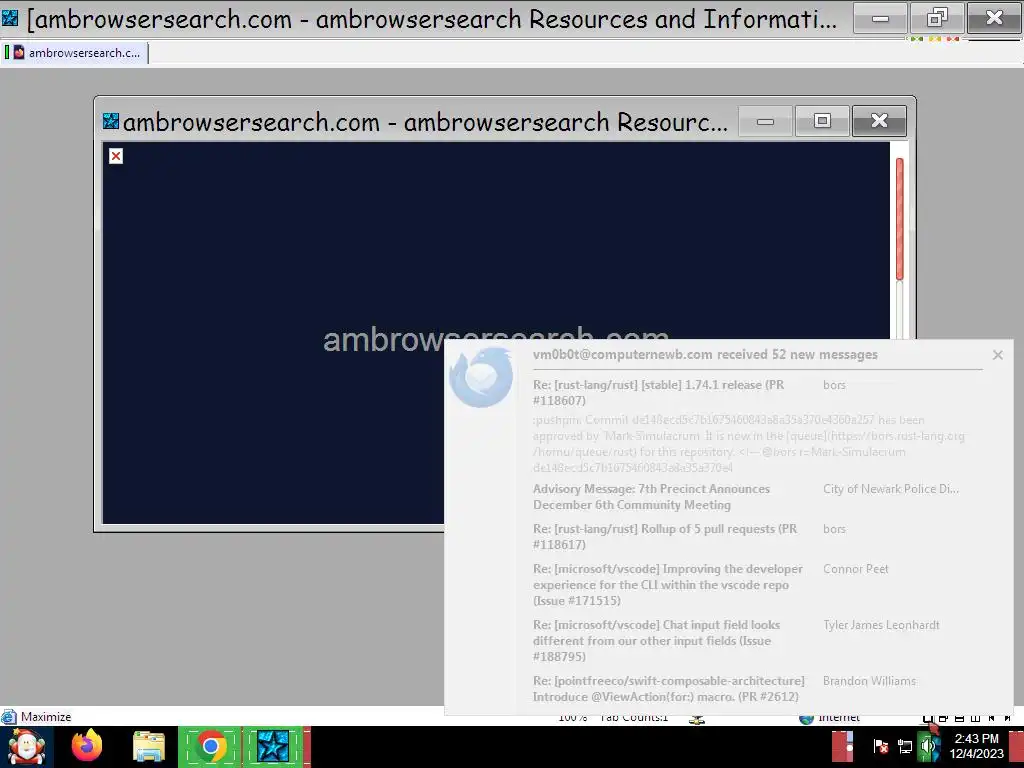Click the Show desktop strip at taskbar end
The height and width of the screenshot is (768, 1024).
1017,746
